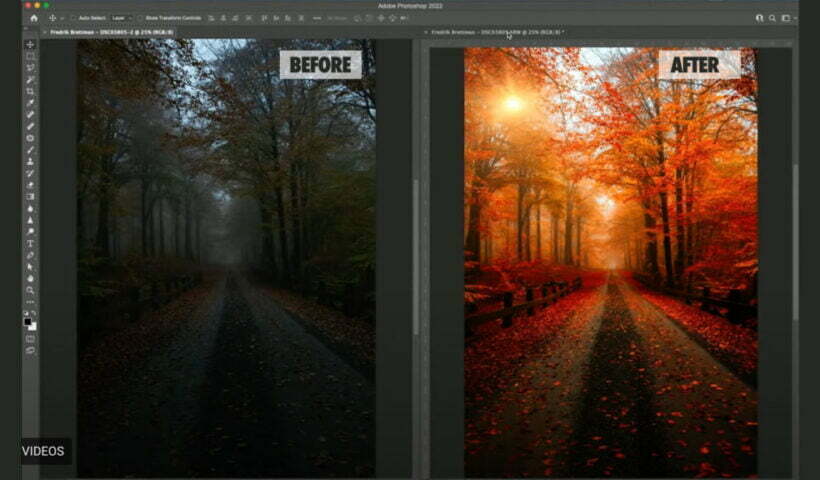The image size is (820, 480).
Task: Select the Horizontal Type tool
Action: [x=30, y=243]
